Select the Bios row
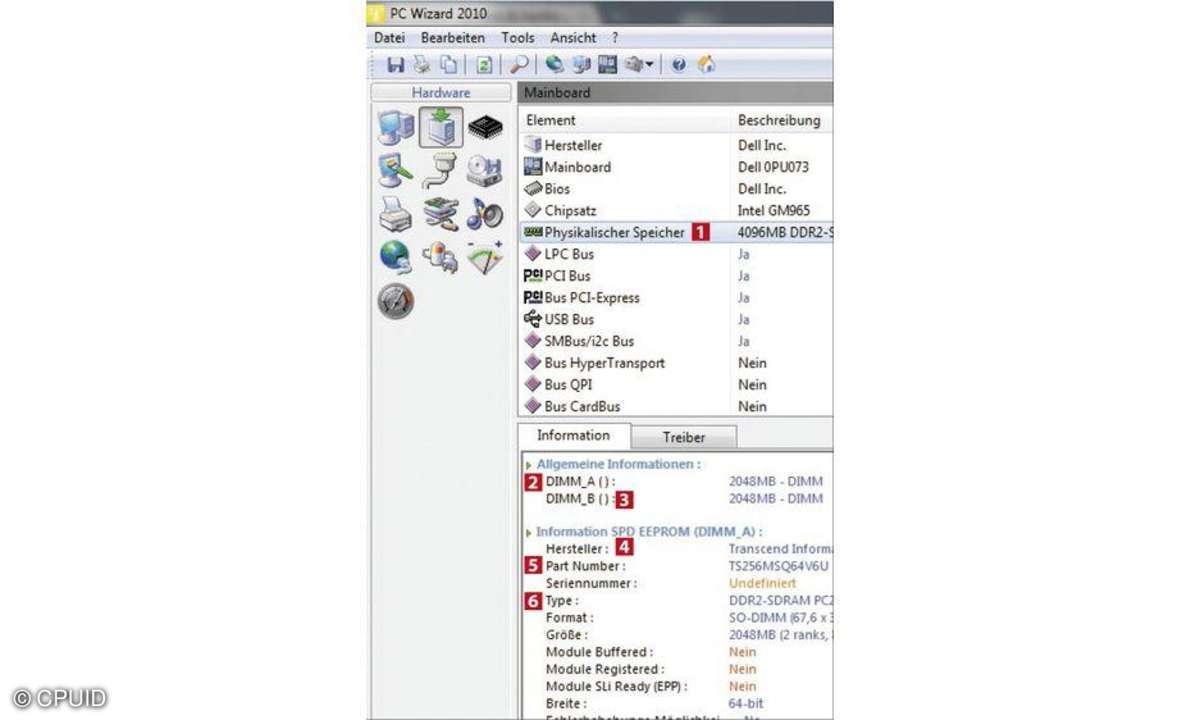Screen dimensions: 1200x720 (x=675, y=189)
